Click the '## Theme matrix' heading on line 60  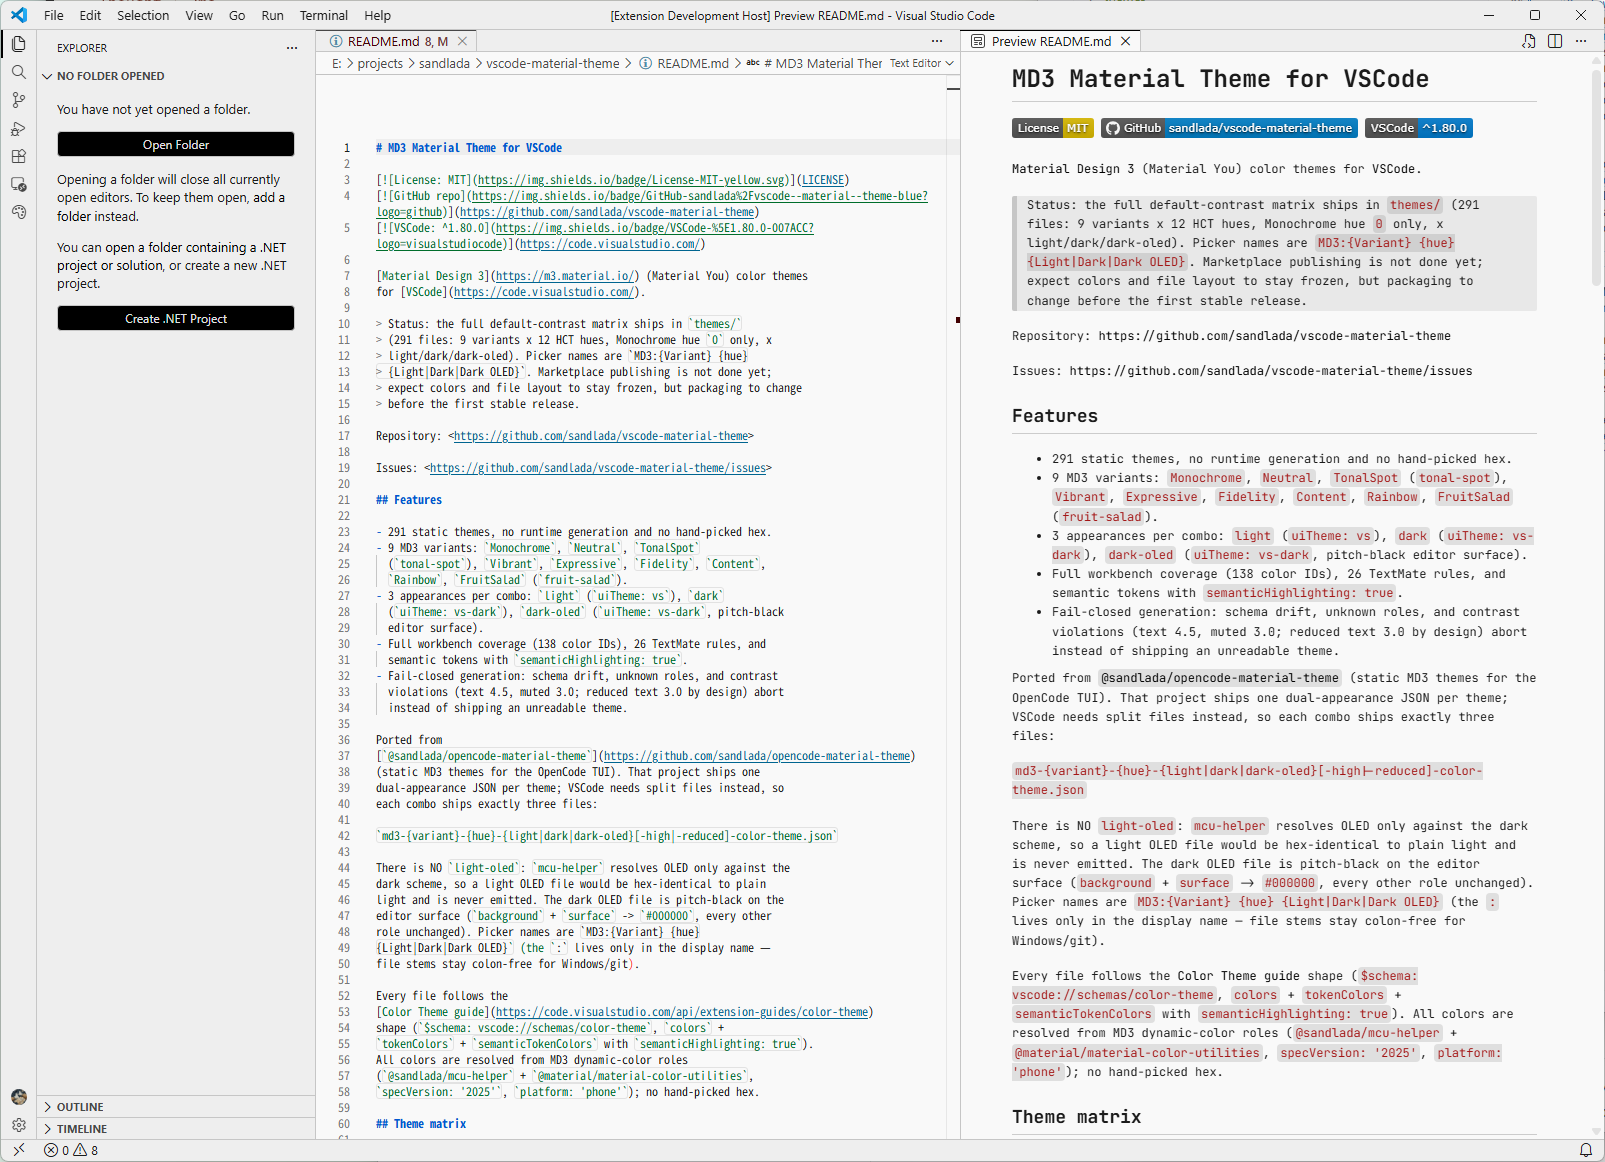(421, 1124)
